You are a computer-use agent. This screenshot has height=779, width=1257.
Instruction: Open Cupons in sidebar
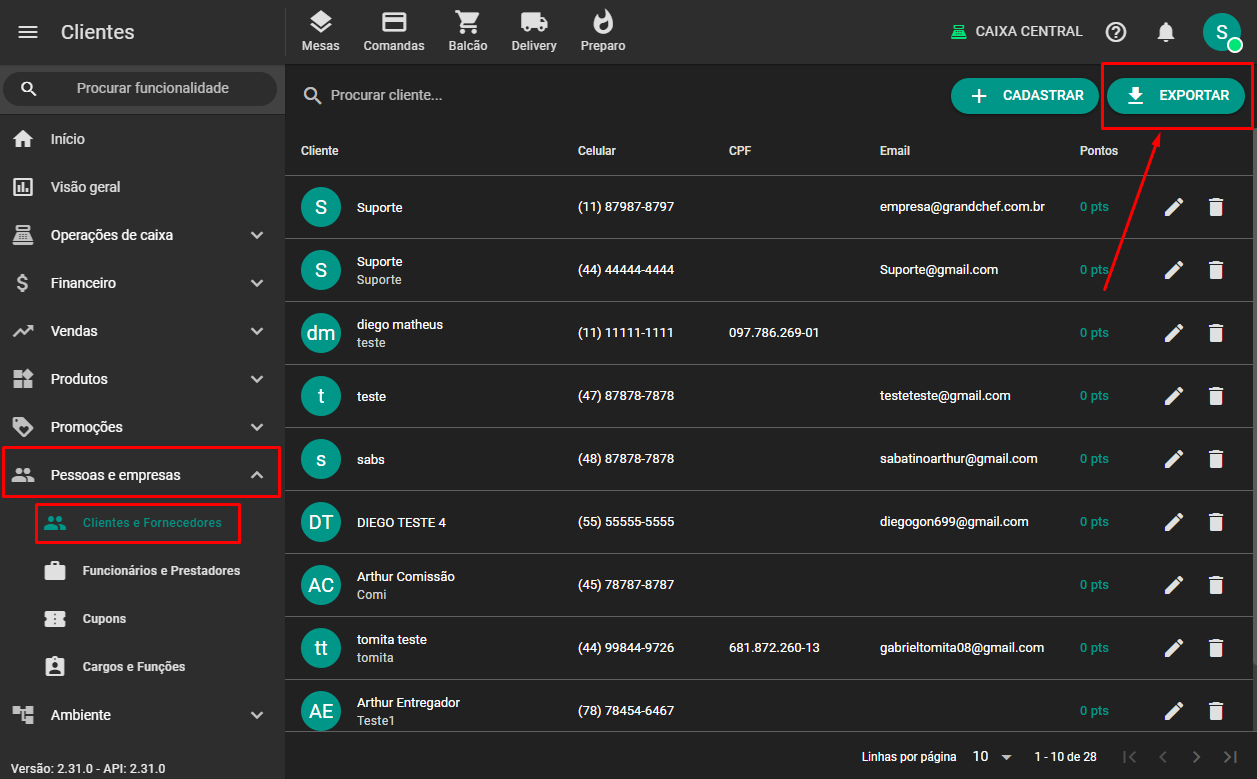tap(104, 619)
